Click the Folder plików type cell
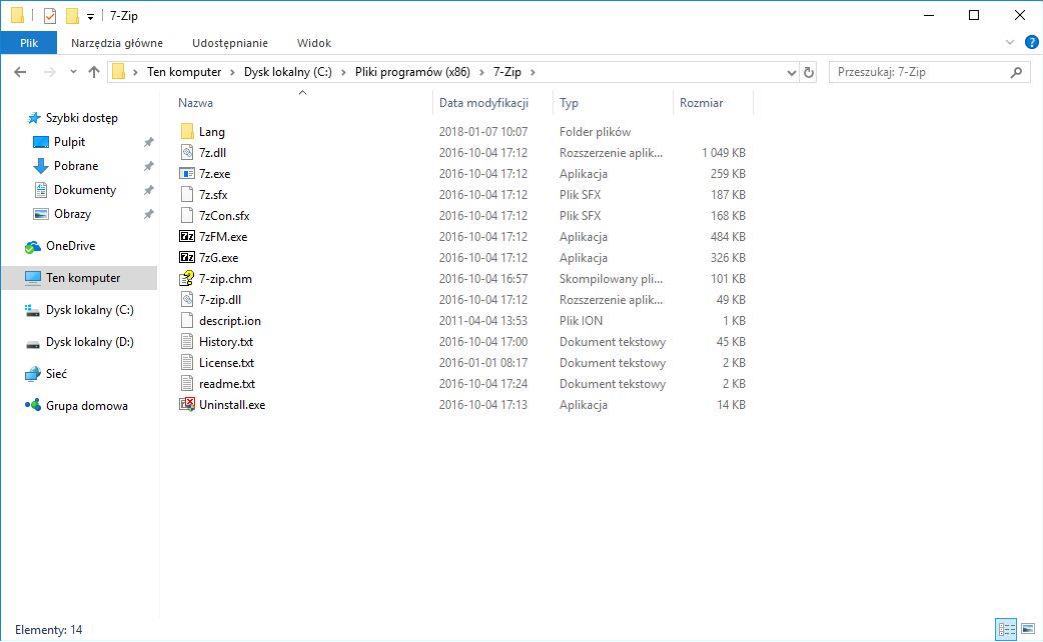1043x642 pixels. (595, 132)
